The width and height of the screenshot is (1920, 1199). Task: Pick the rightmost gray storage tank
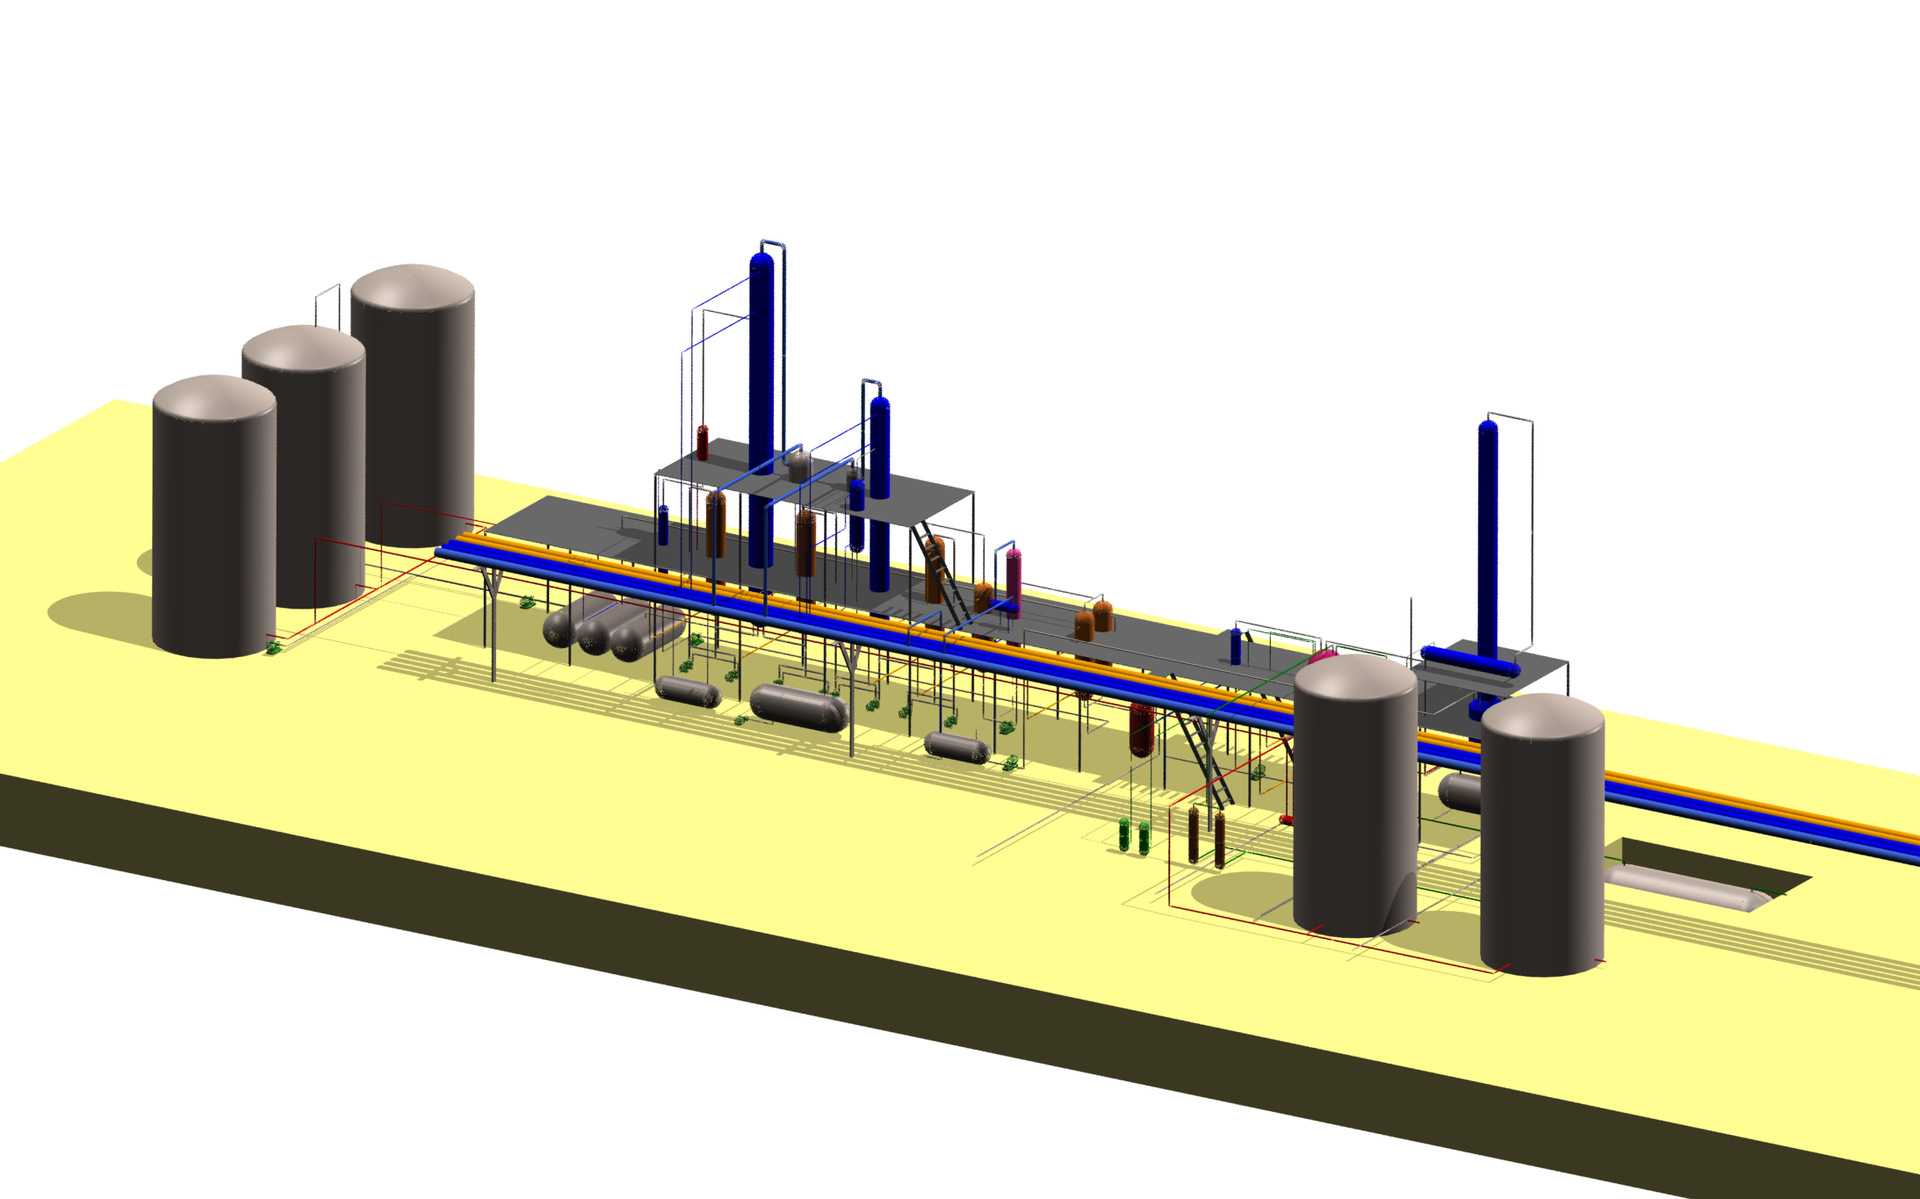pos(1542,835)
